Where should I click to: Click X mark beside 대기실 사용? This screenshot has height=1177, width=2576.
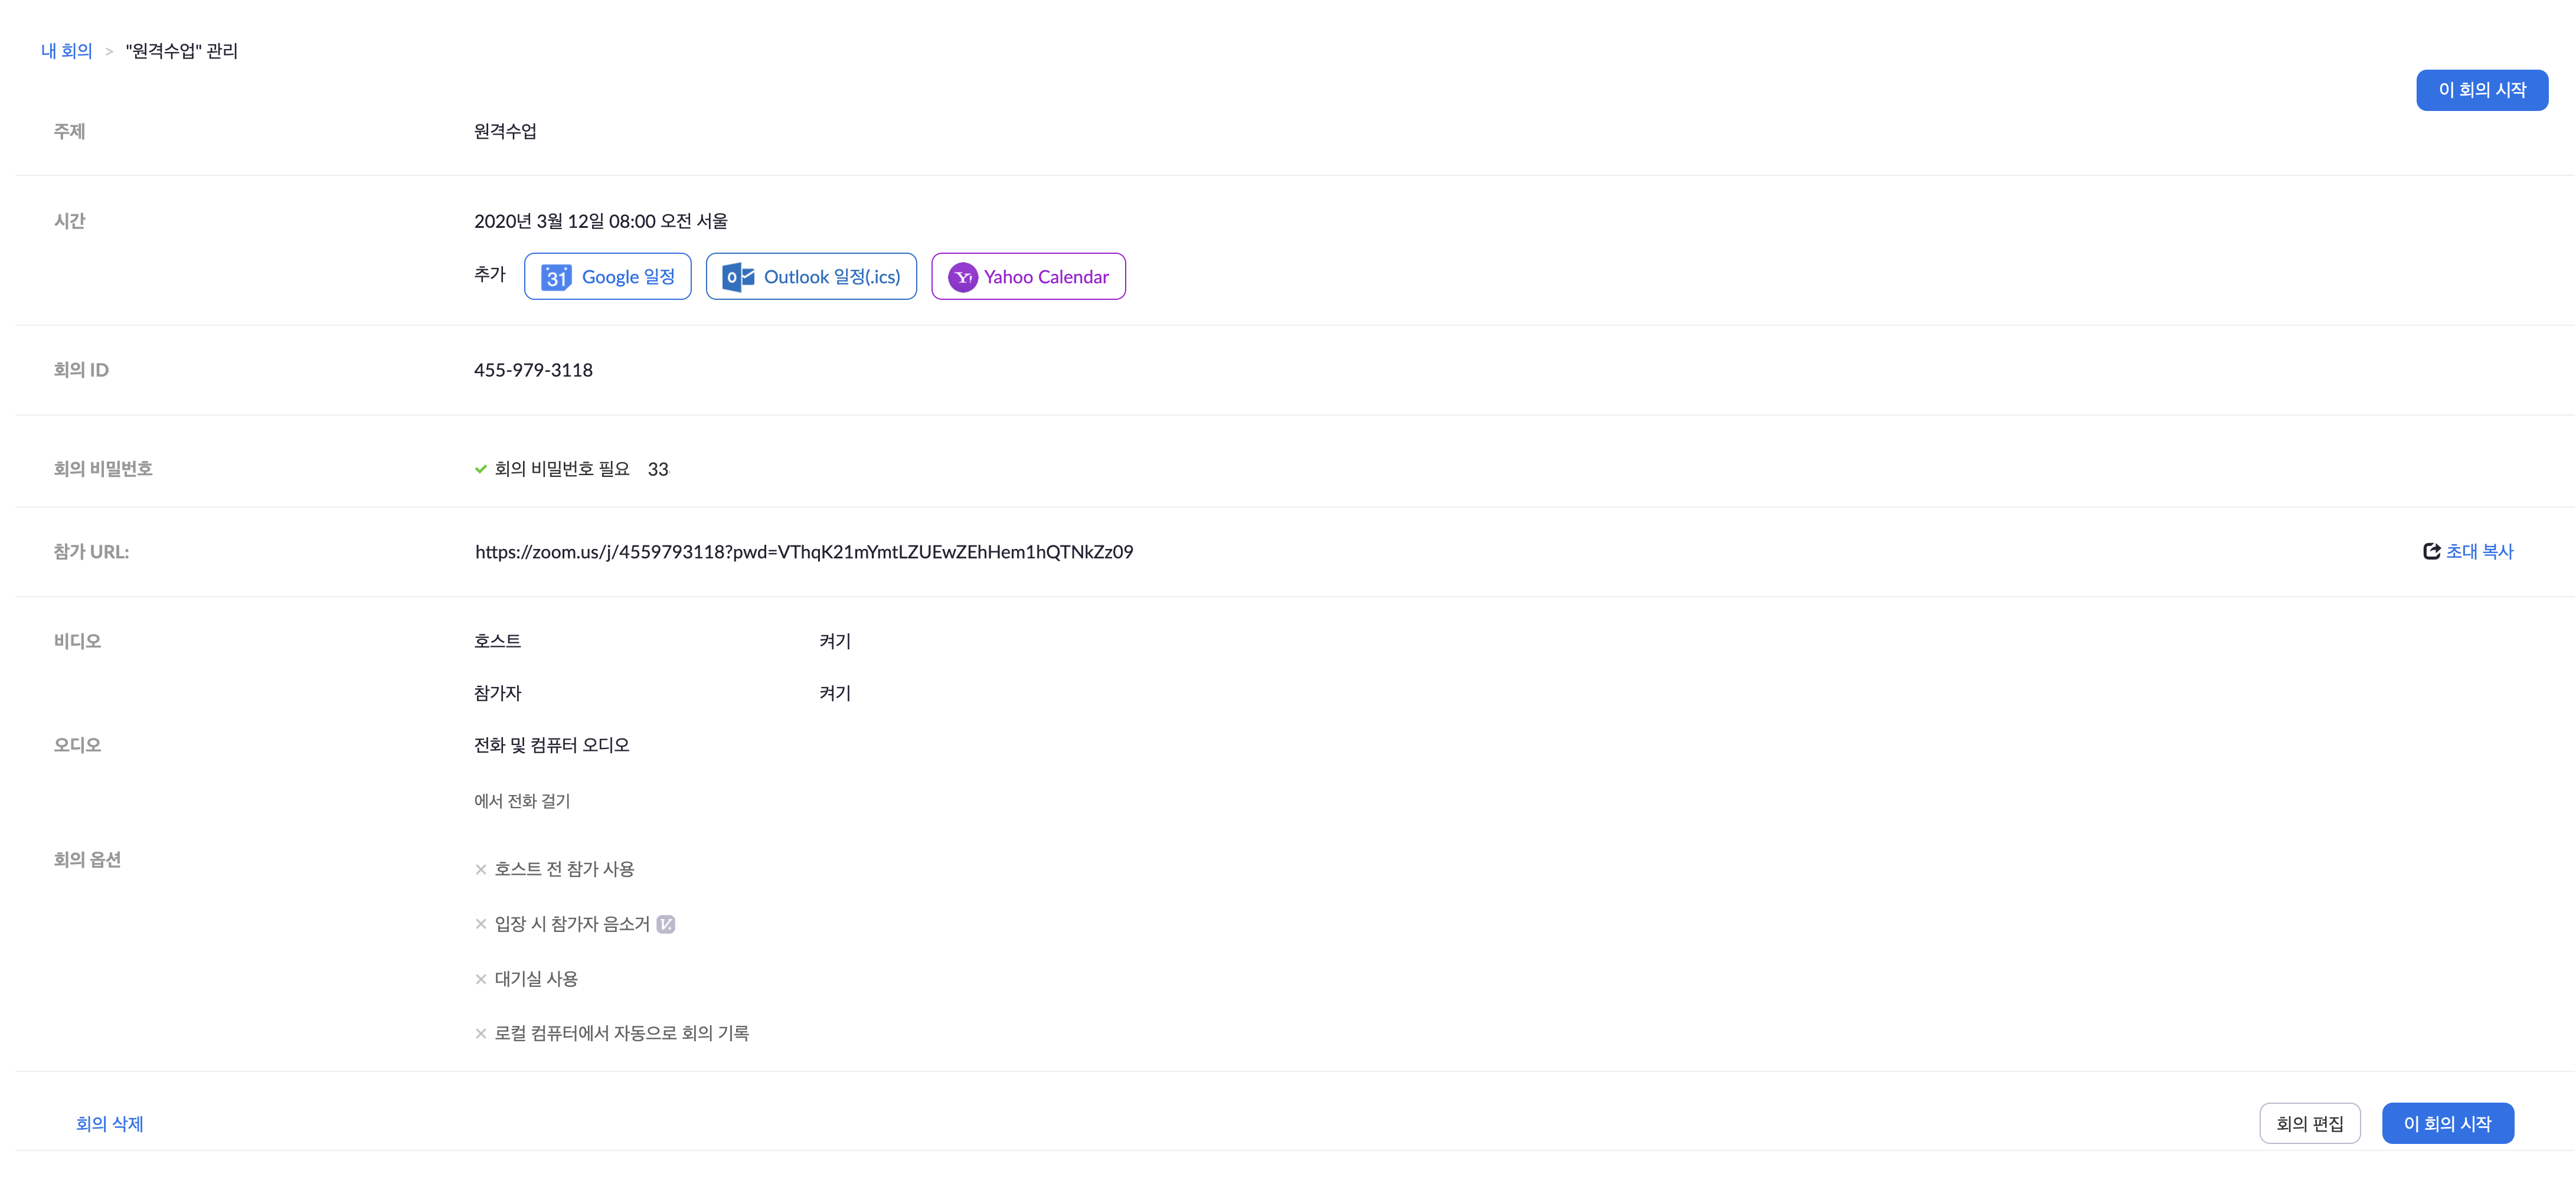[481, 979]
